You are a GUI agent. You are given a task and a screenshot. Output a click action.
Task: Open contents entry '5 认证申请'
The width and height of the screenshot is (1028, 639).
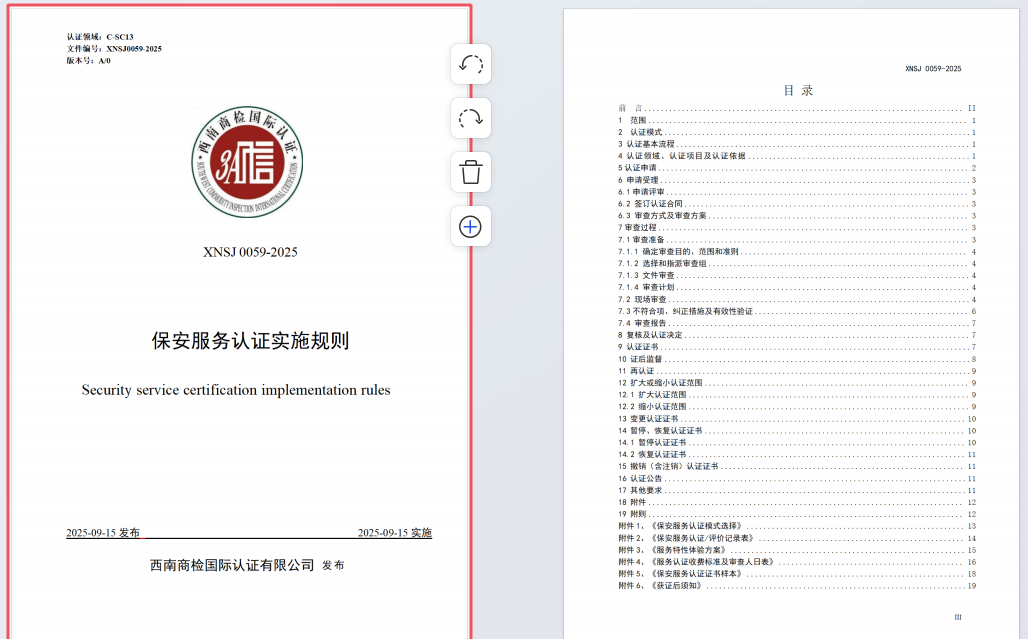(x=638, y=168)
